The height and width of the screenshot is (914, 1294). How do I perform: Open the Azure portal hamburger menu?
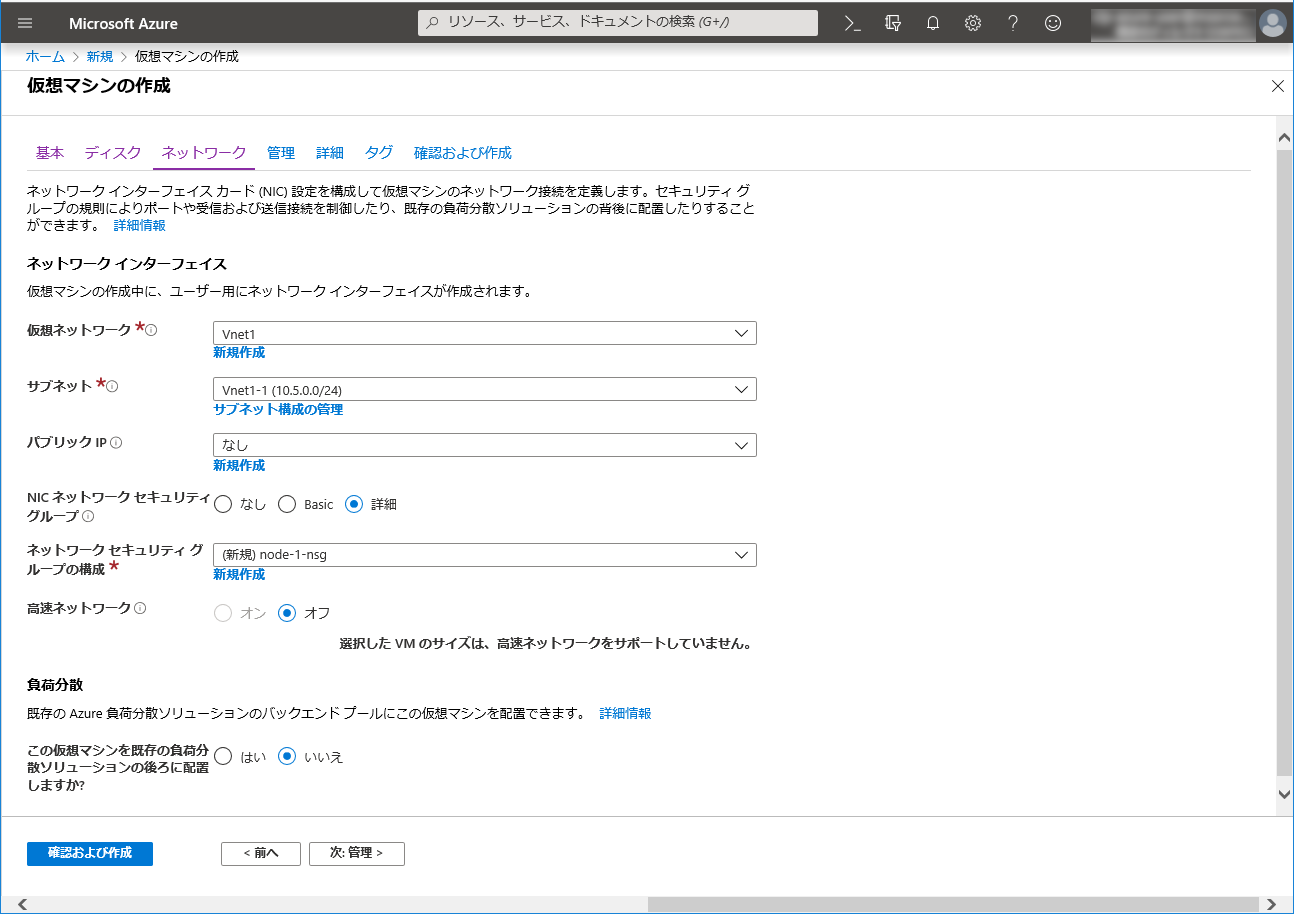click(x=25, y=23)
